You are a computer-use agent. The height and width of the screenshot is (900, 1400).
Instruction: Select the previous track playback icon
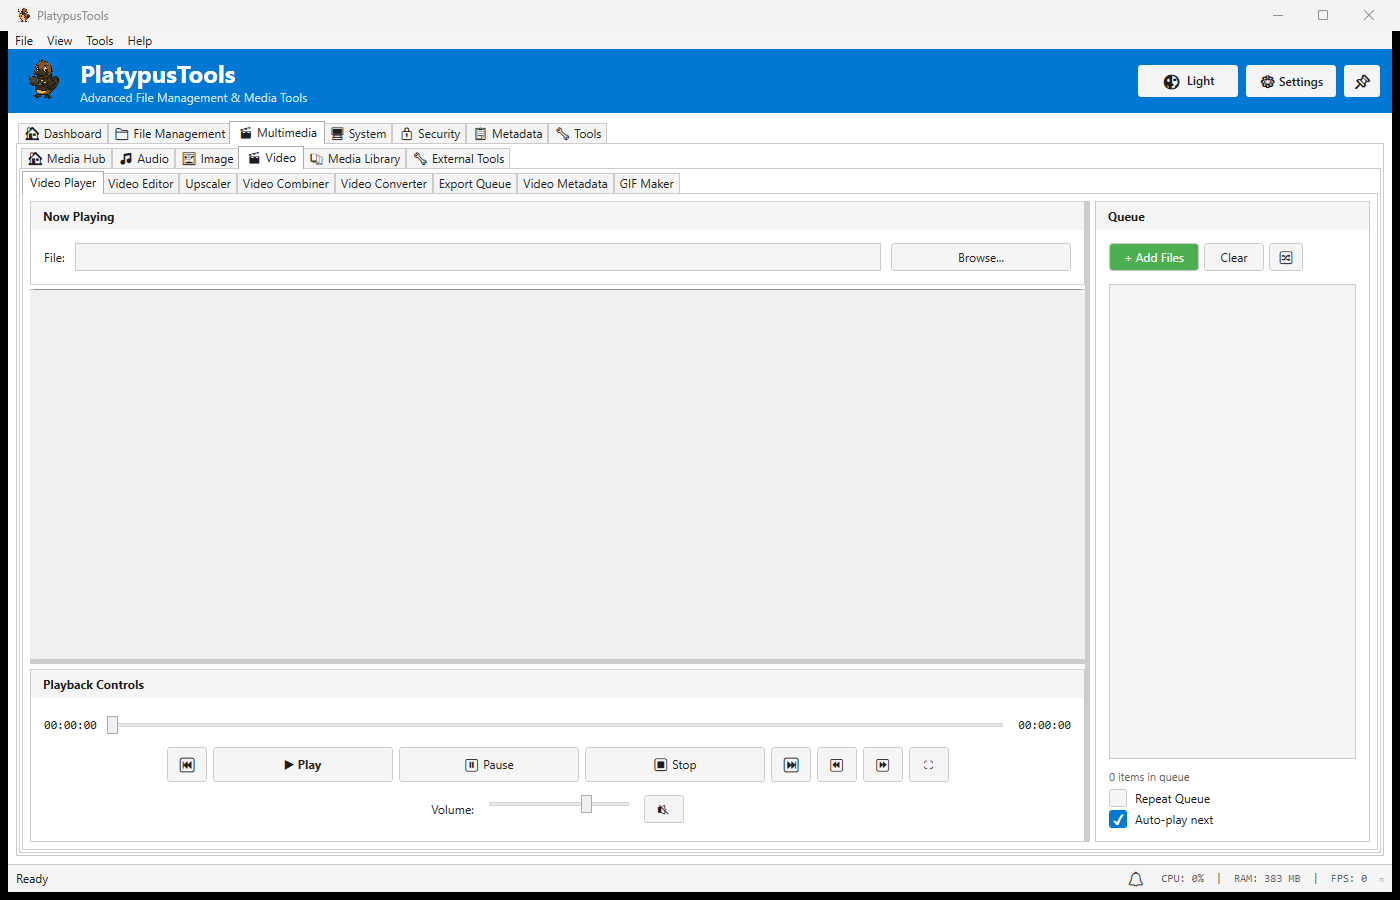[x=187, y=764]
